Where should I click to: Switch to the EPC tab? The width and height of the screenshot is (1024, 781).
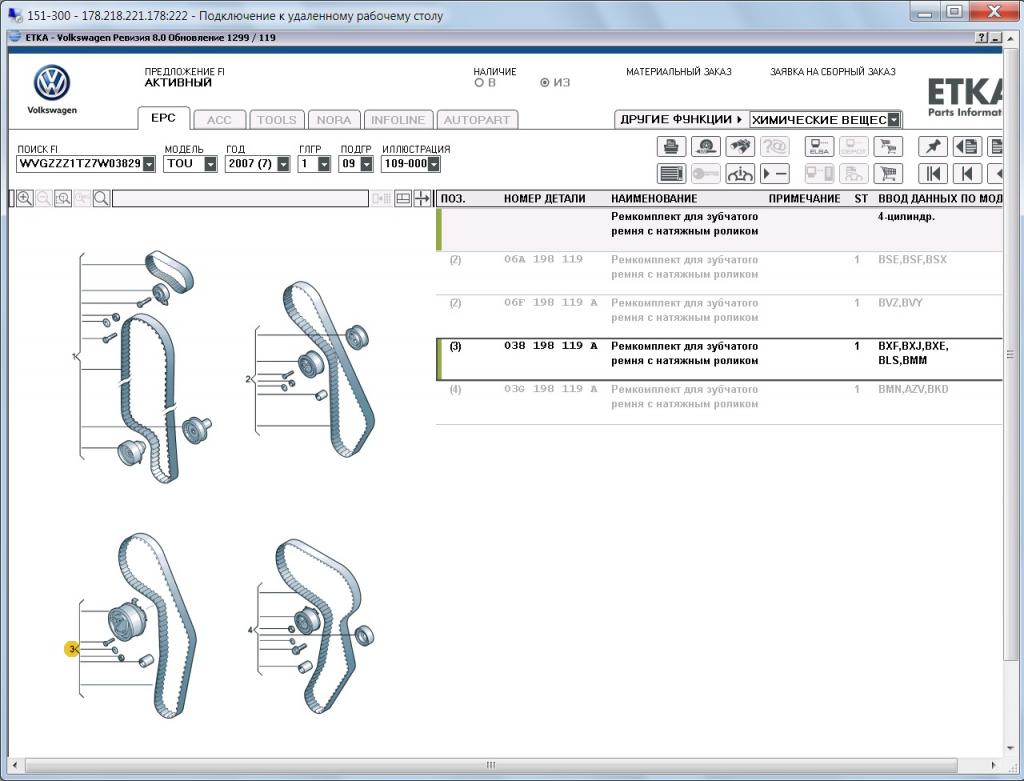pyautogui.click(x=163, y=118)
